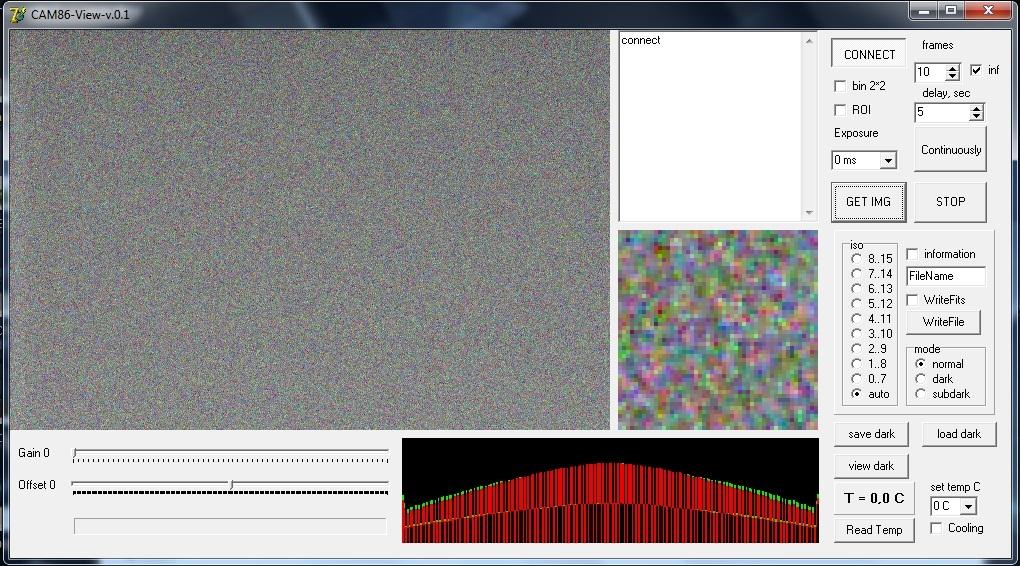
Task: Decrease frames count with down arrow
Action: [x=952, y=75]
